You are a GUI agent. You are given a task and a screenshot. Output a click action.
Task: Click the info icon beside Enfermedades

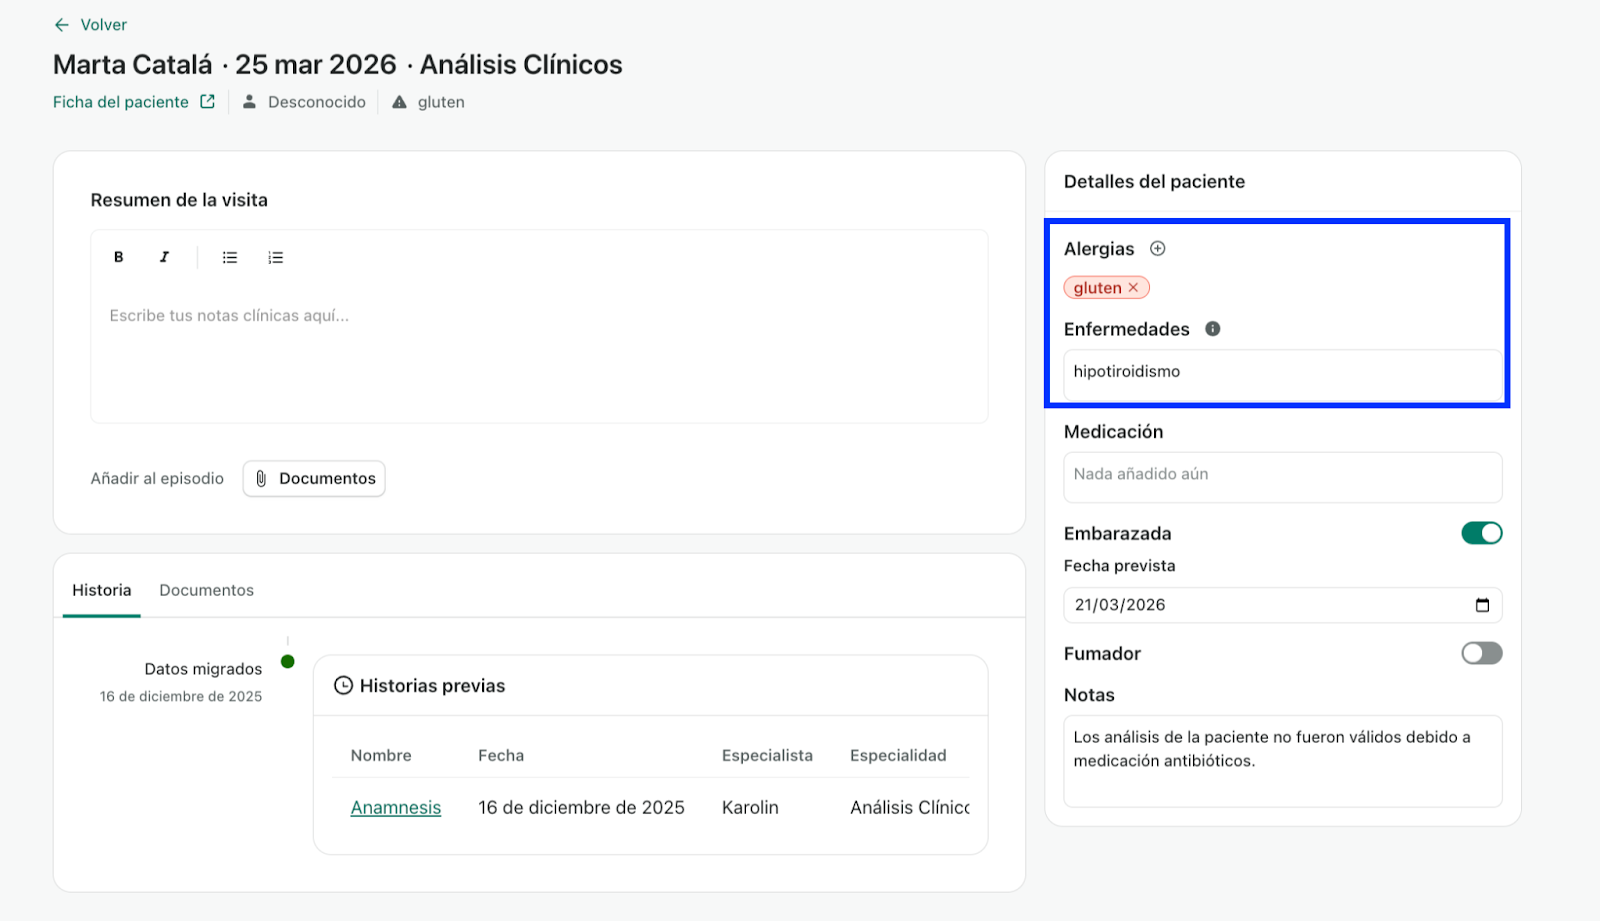1212,328
